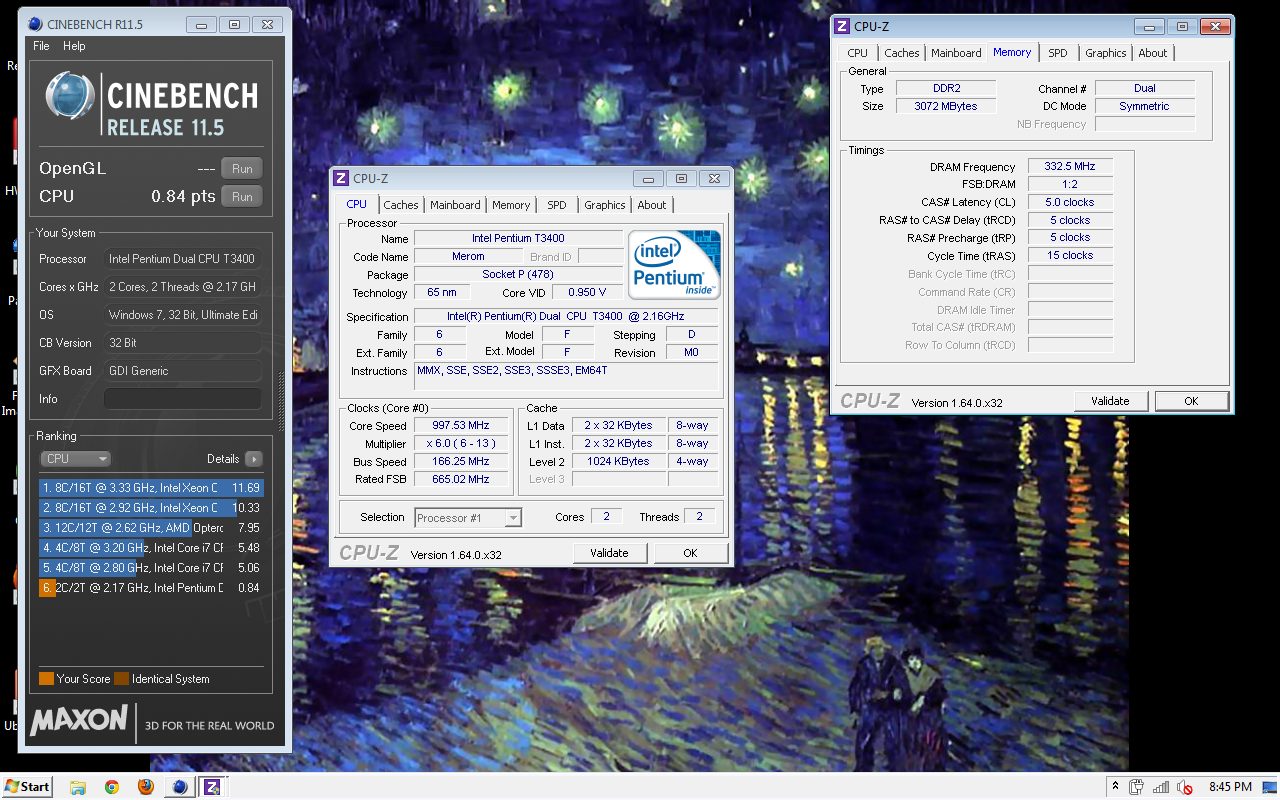This screenshot has height=800, width=1280.
Task: Click the DC Mode value Symmetric
Action: coord(1145,106)
